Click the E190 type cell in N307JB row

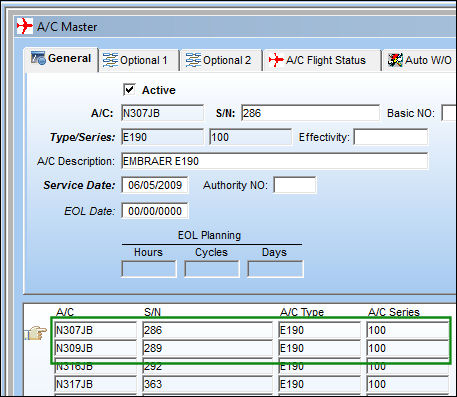(x=320, y=330)
